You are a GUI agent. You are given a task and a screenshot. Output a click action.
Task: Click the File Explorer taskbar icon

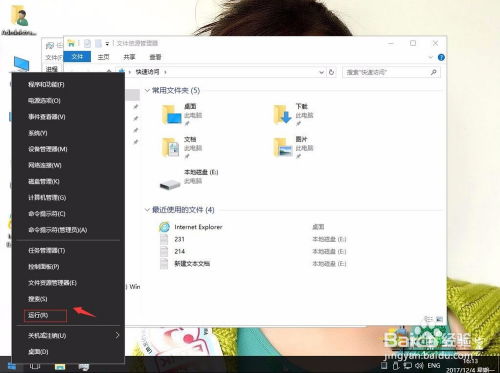[60, 367]
